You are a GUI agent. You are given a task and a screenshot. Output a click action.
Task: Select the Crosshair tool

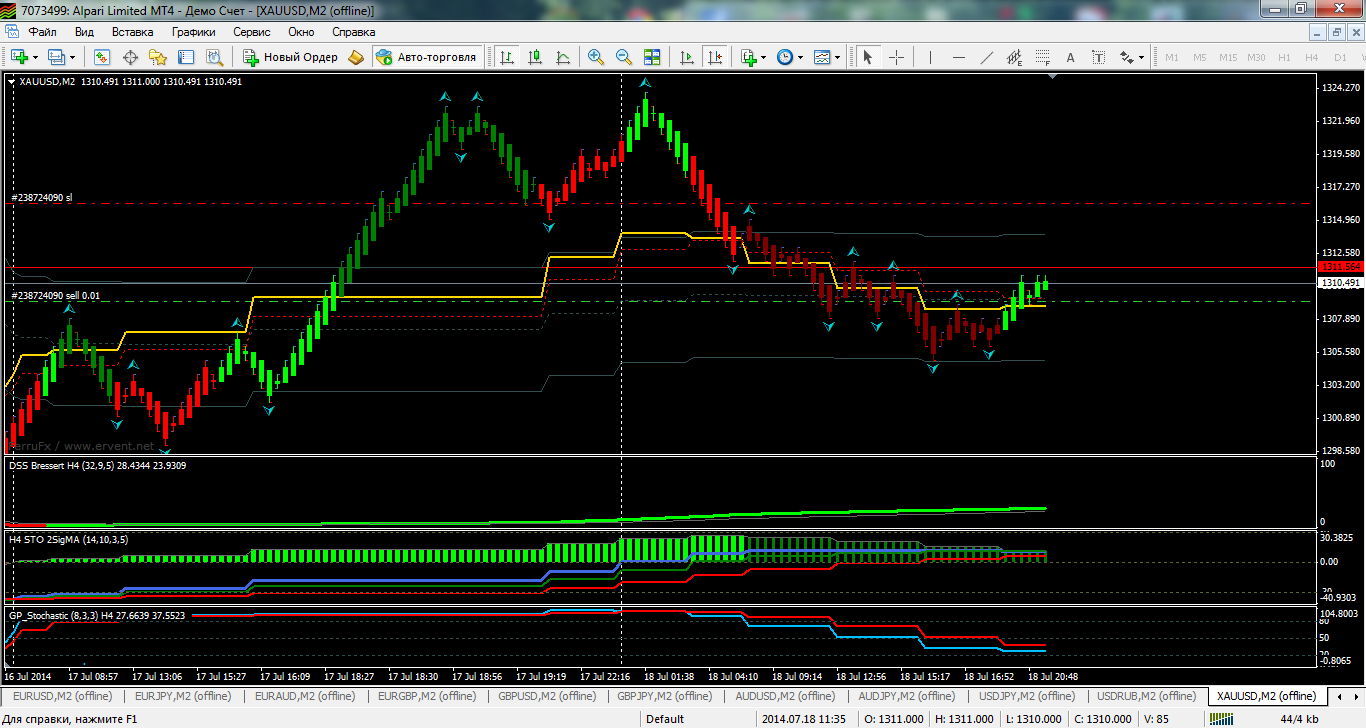[896, 57]
